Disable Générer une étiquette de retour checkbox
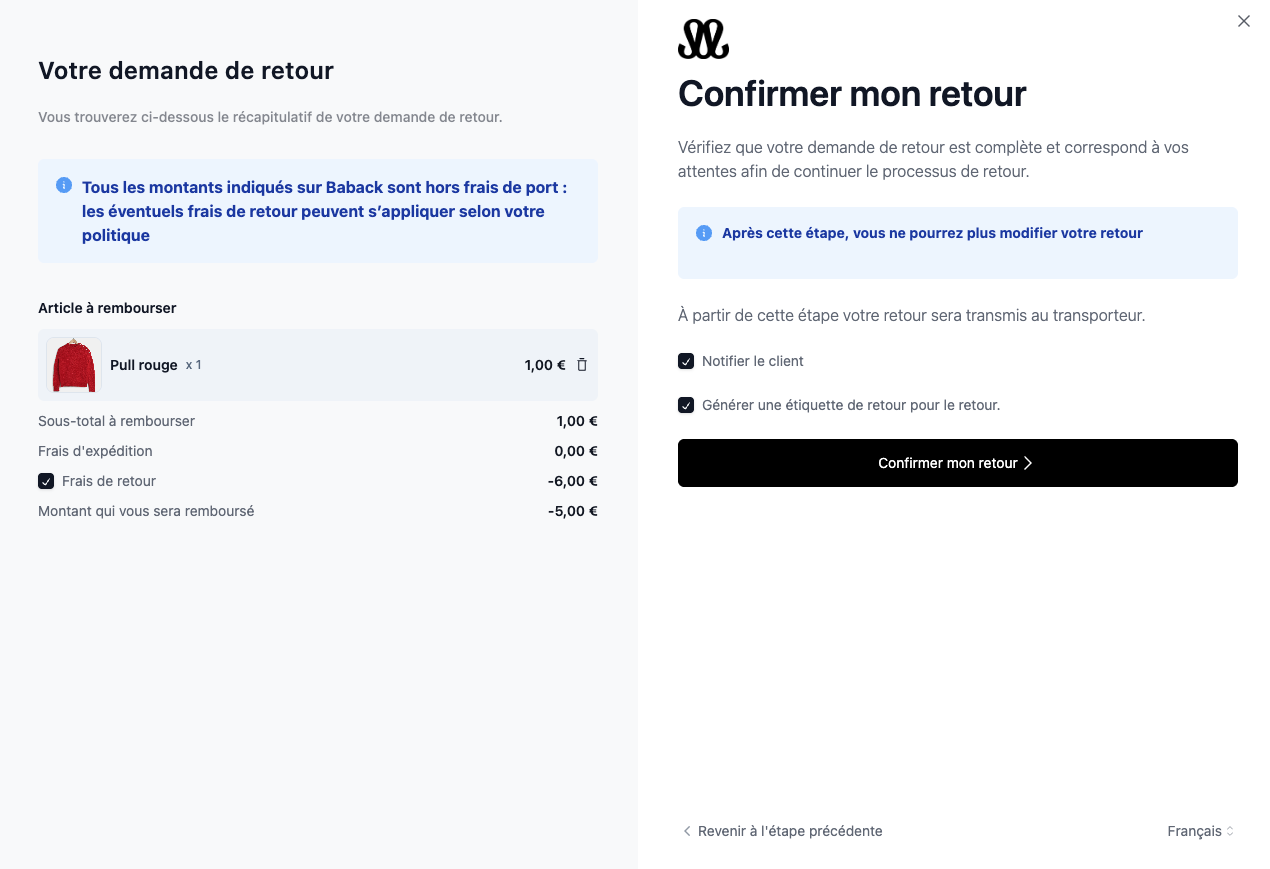 coord(686,405)
